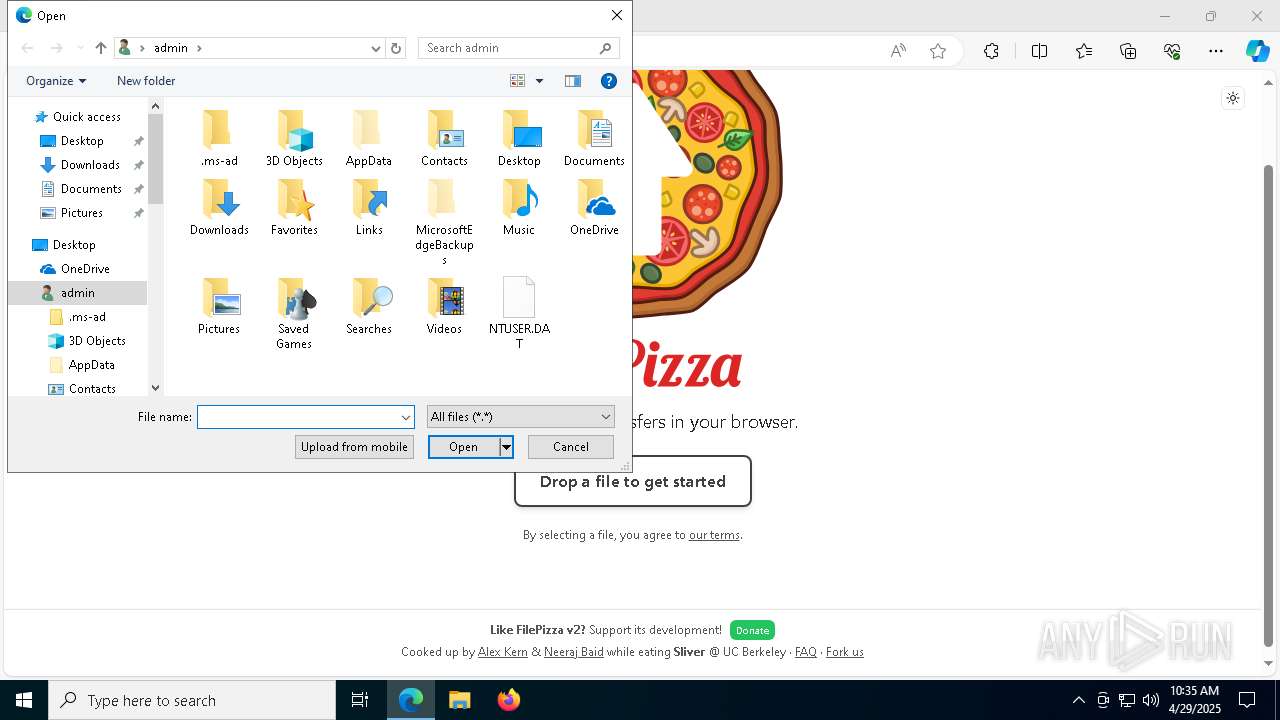This screenshot has width=1280, height=720.
Task: Select the MicrosoftEdgeBackups folder
Action: [444, 222]
